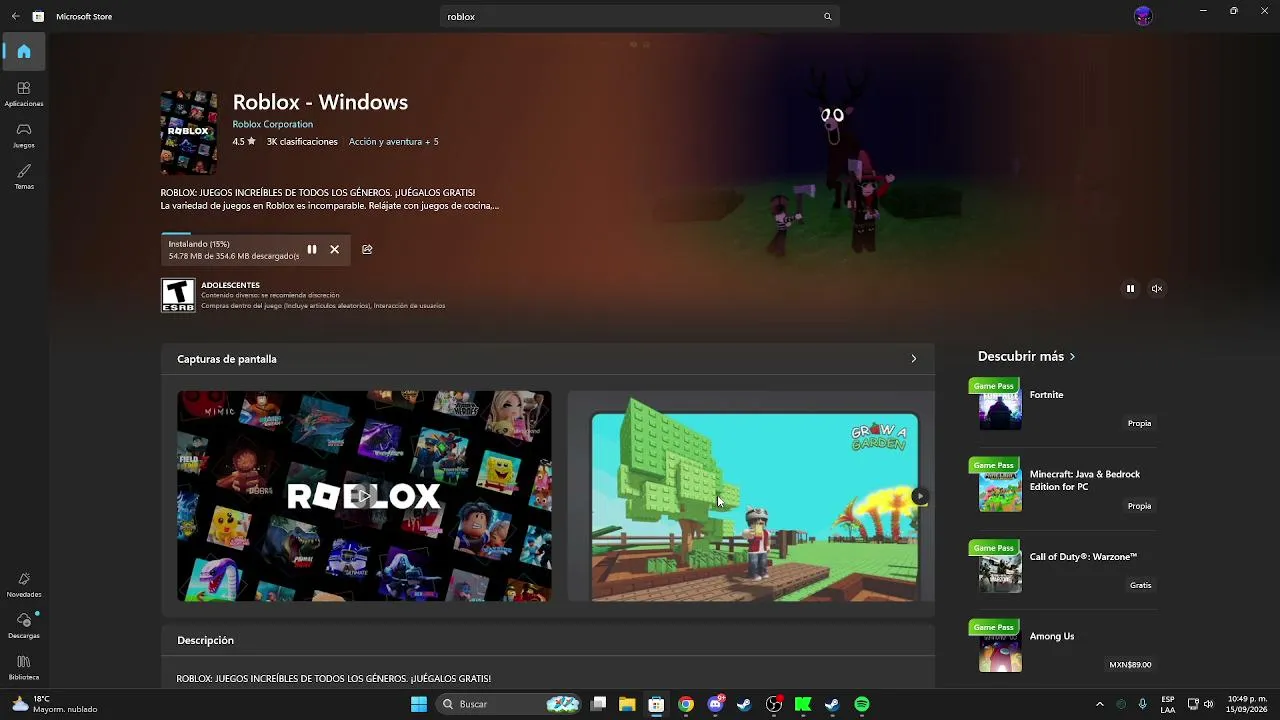Open Biblioteca in the sidebar
The image size is (1280, 720).
(24, 668)
